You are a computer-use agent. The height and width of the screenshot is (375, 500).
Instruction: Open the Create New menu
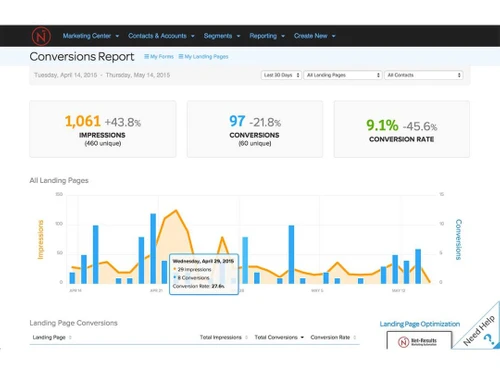pyautogui.click(x=314, y=36)
